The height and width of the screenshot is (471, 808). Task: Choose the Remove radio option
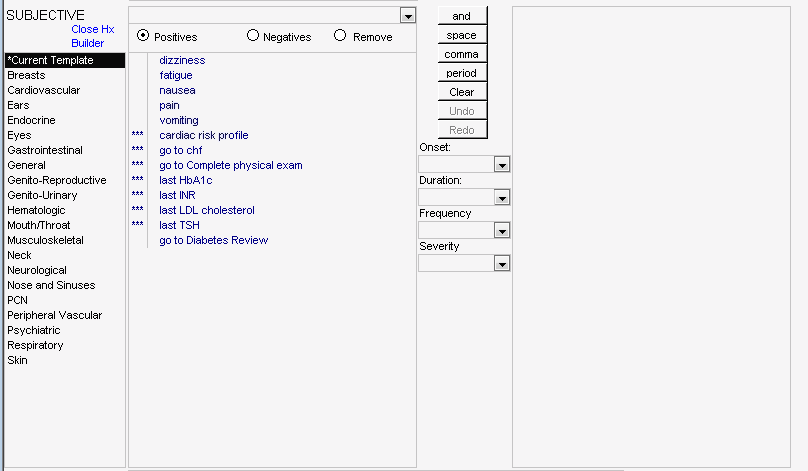(340, 36)
